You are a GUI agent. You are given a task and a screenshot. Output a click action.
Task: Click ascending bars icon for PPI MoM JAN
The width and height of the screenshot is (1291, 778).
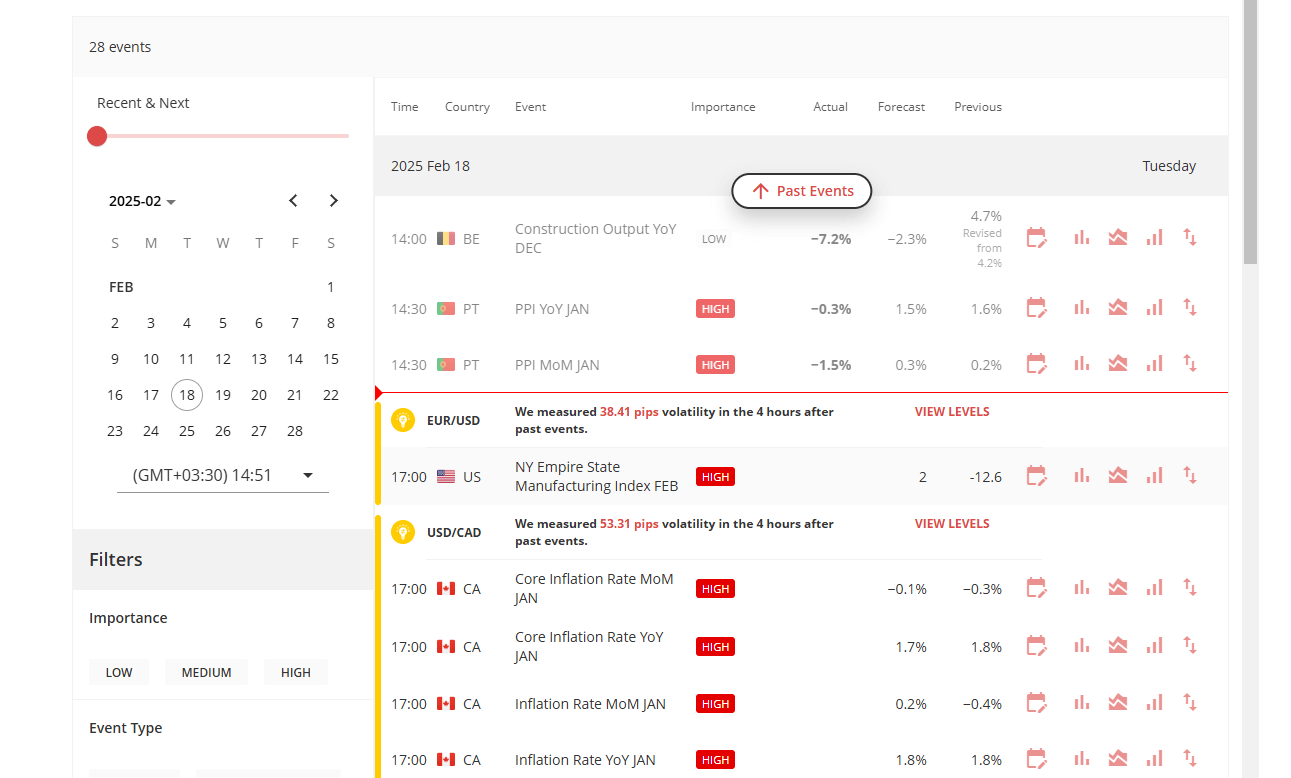click(1154, 364)
